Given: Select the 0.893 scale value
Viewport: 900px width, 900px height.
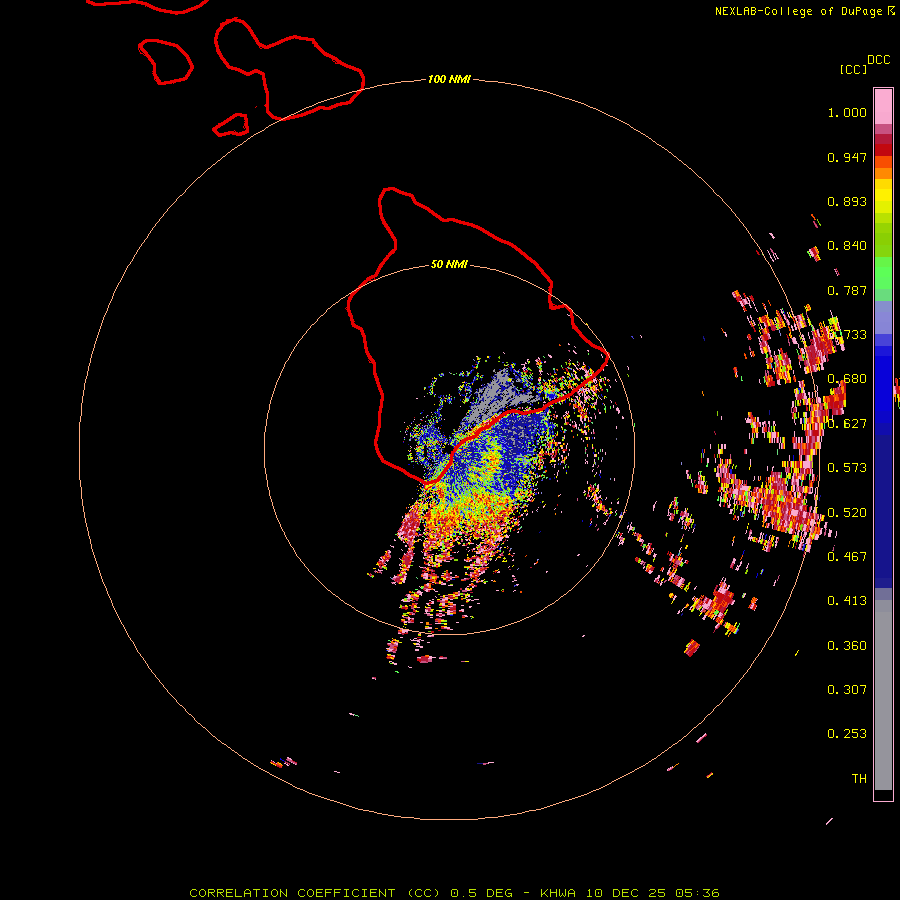Looking at the screenshot, I should 847,201.
